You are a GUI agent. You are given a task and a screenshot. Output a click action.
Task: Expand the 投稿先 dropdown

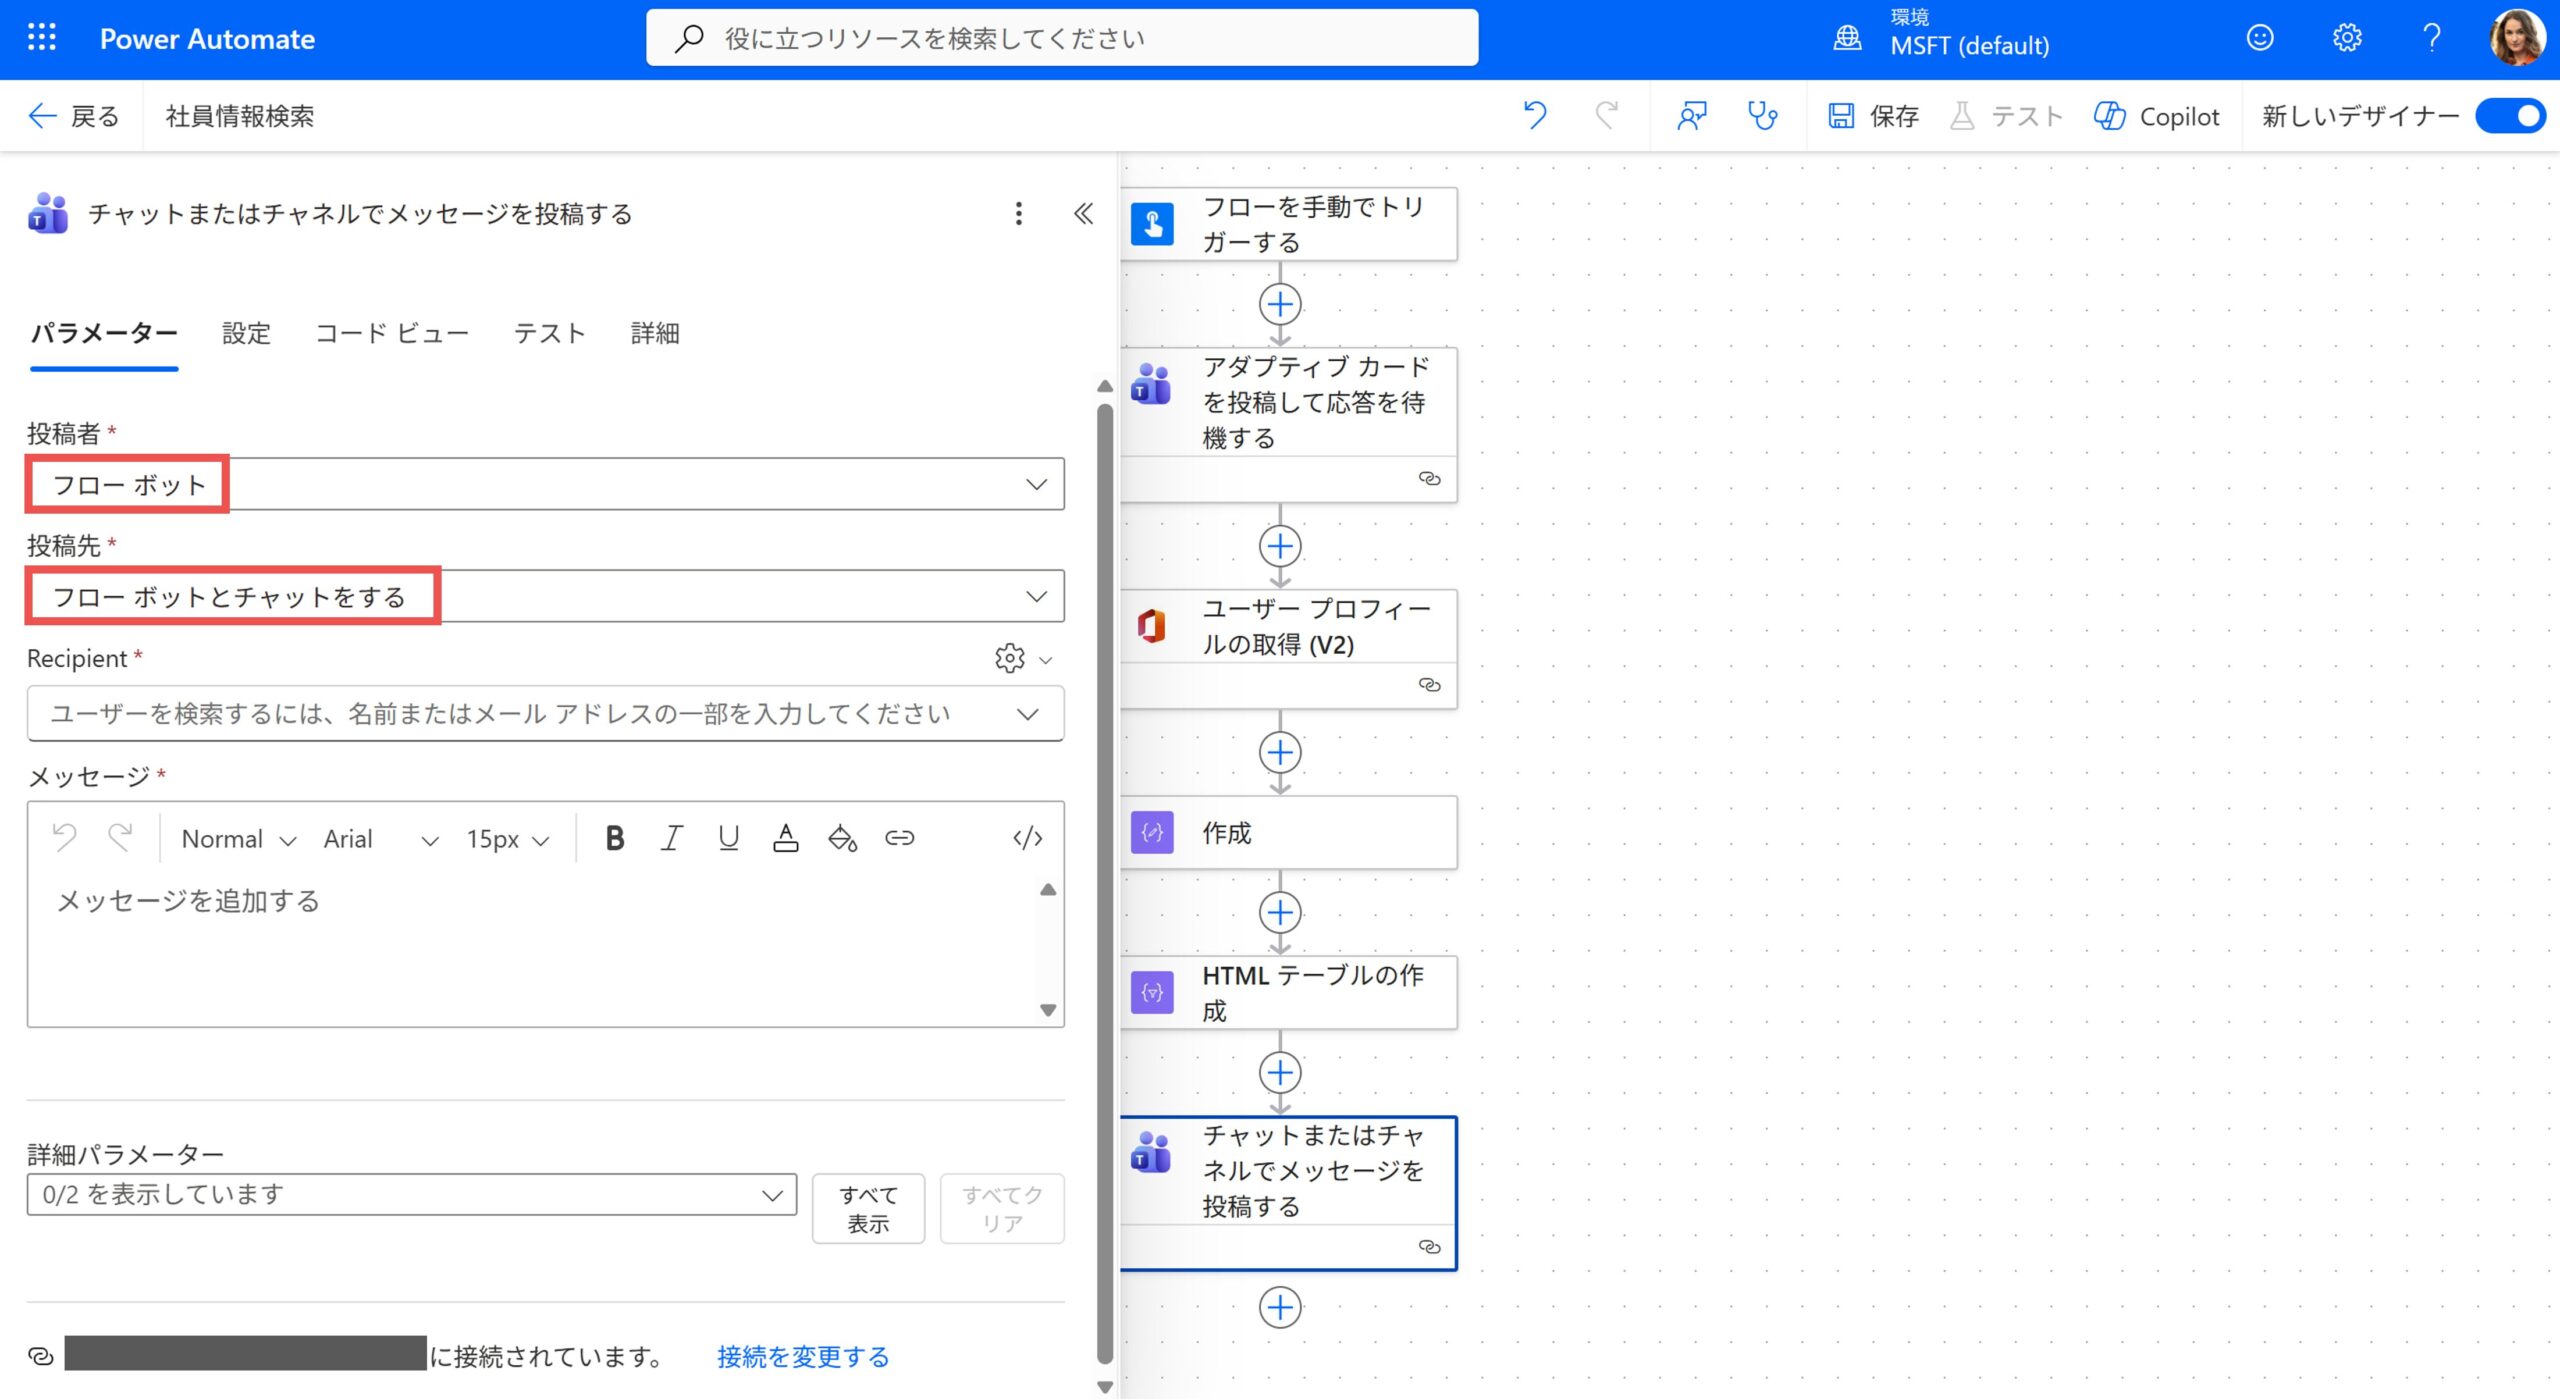tap(1036, 597)
